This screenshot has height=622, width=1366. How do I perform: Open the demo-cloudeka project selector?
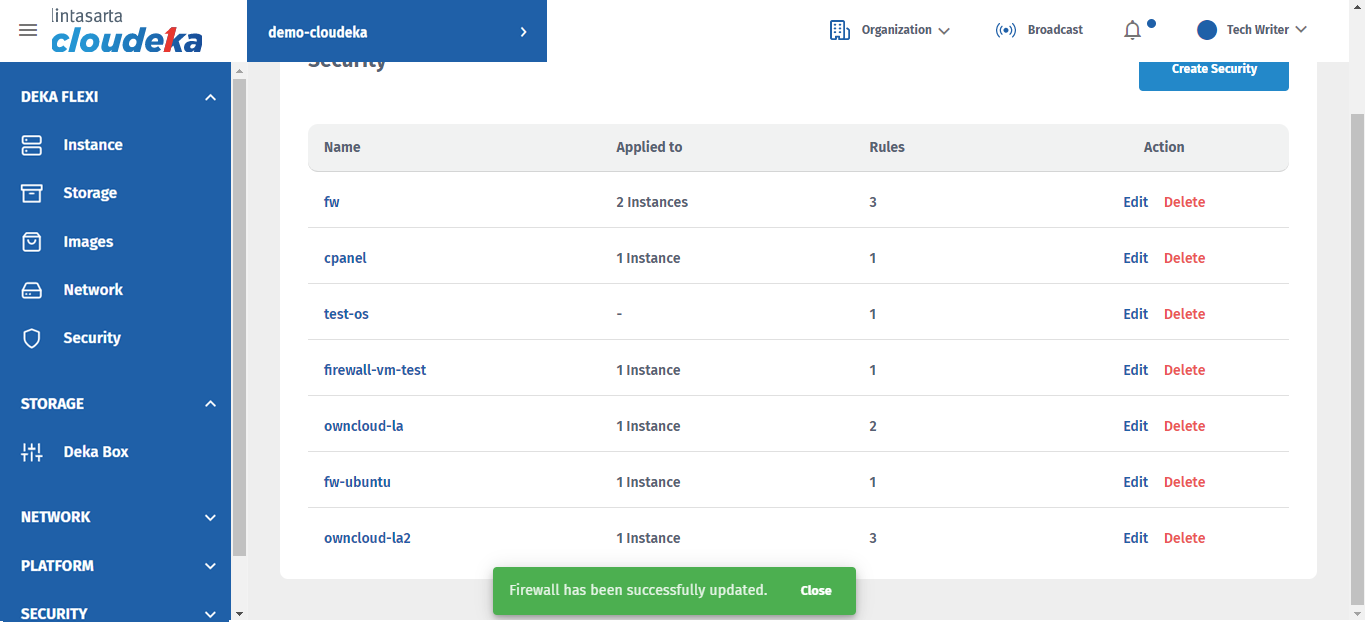[x=396, y=32]
